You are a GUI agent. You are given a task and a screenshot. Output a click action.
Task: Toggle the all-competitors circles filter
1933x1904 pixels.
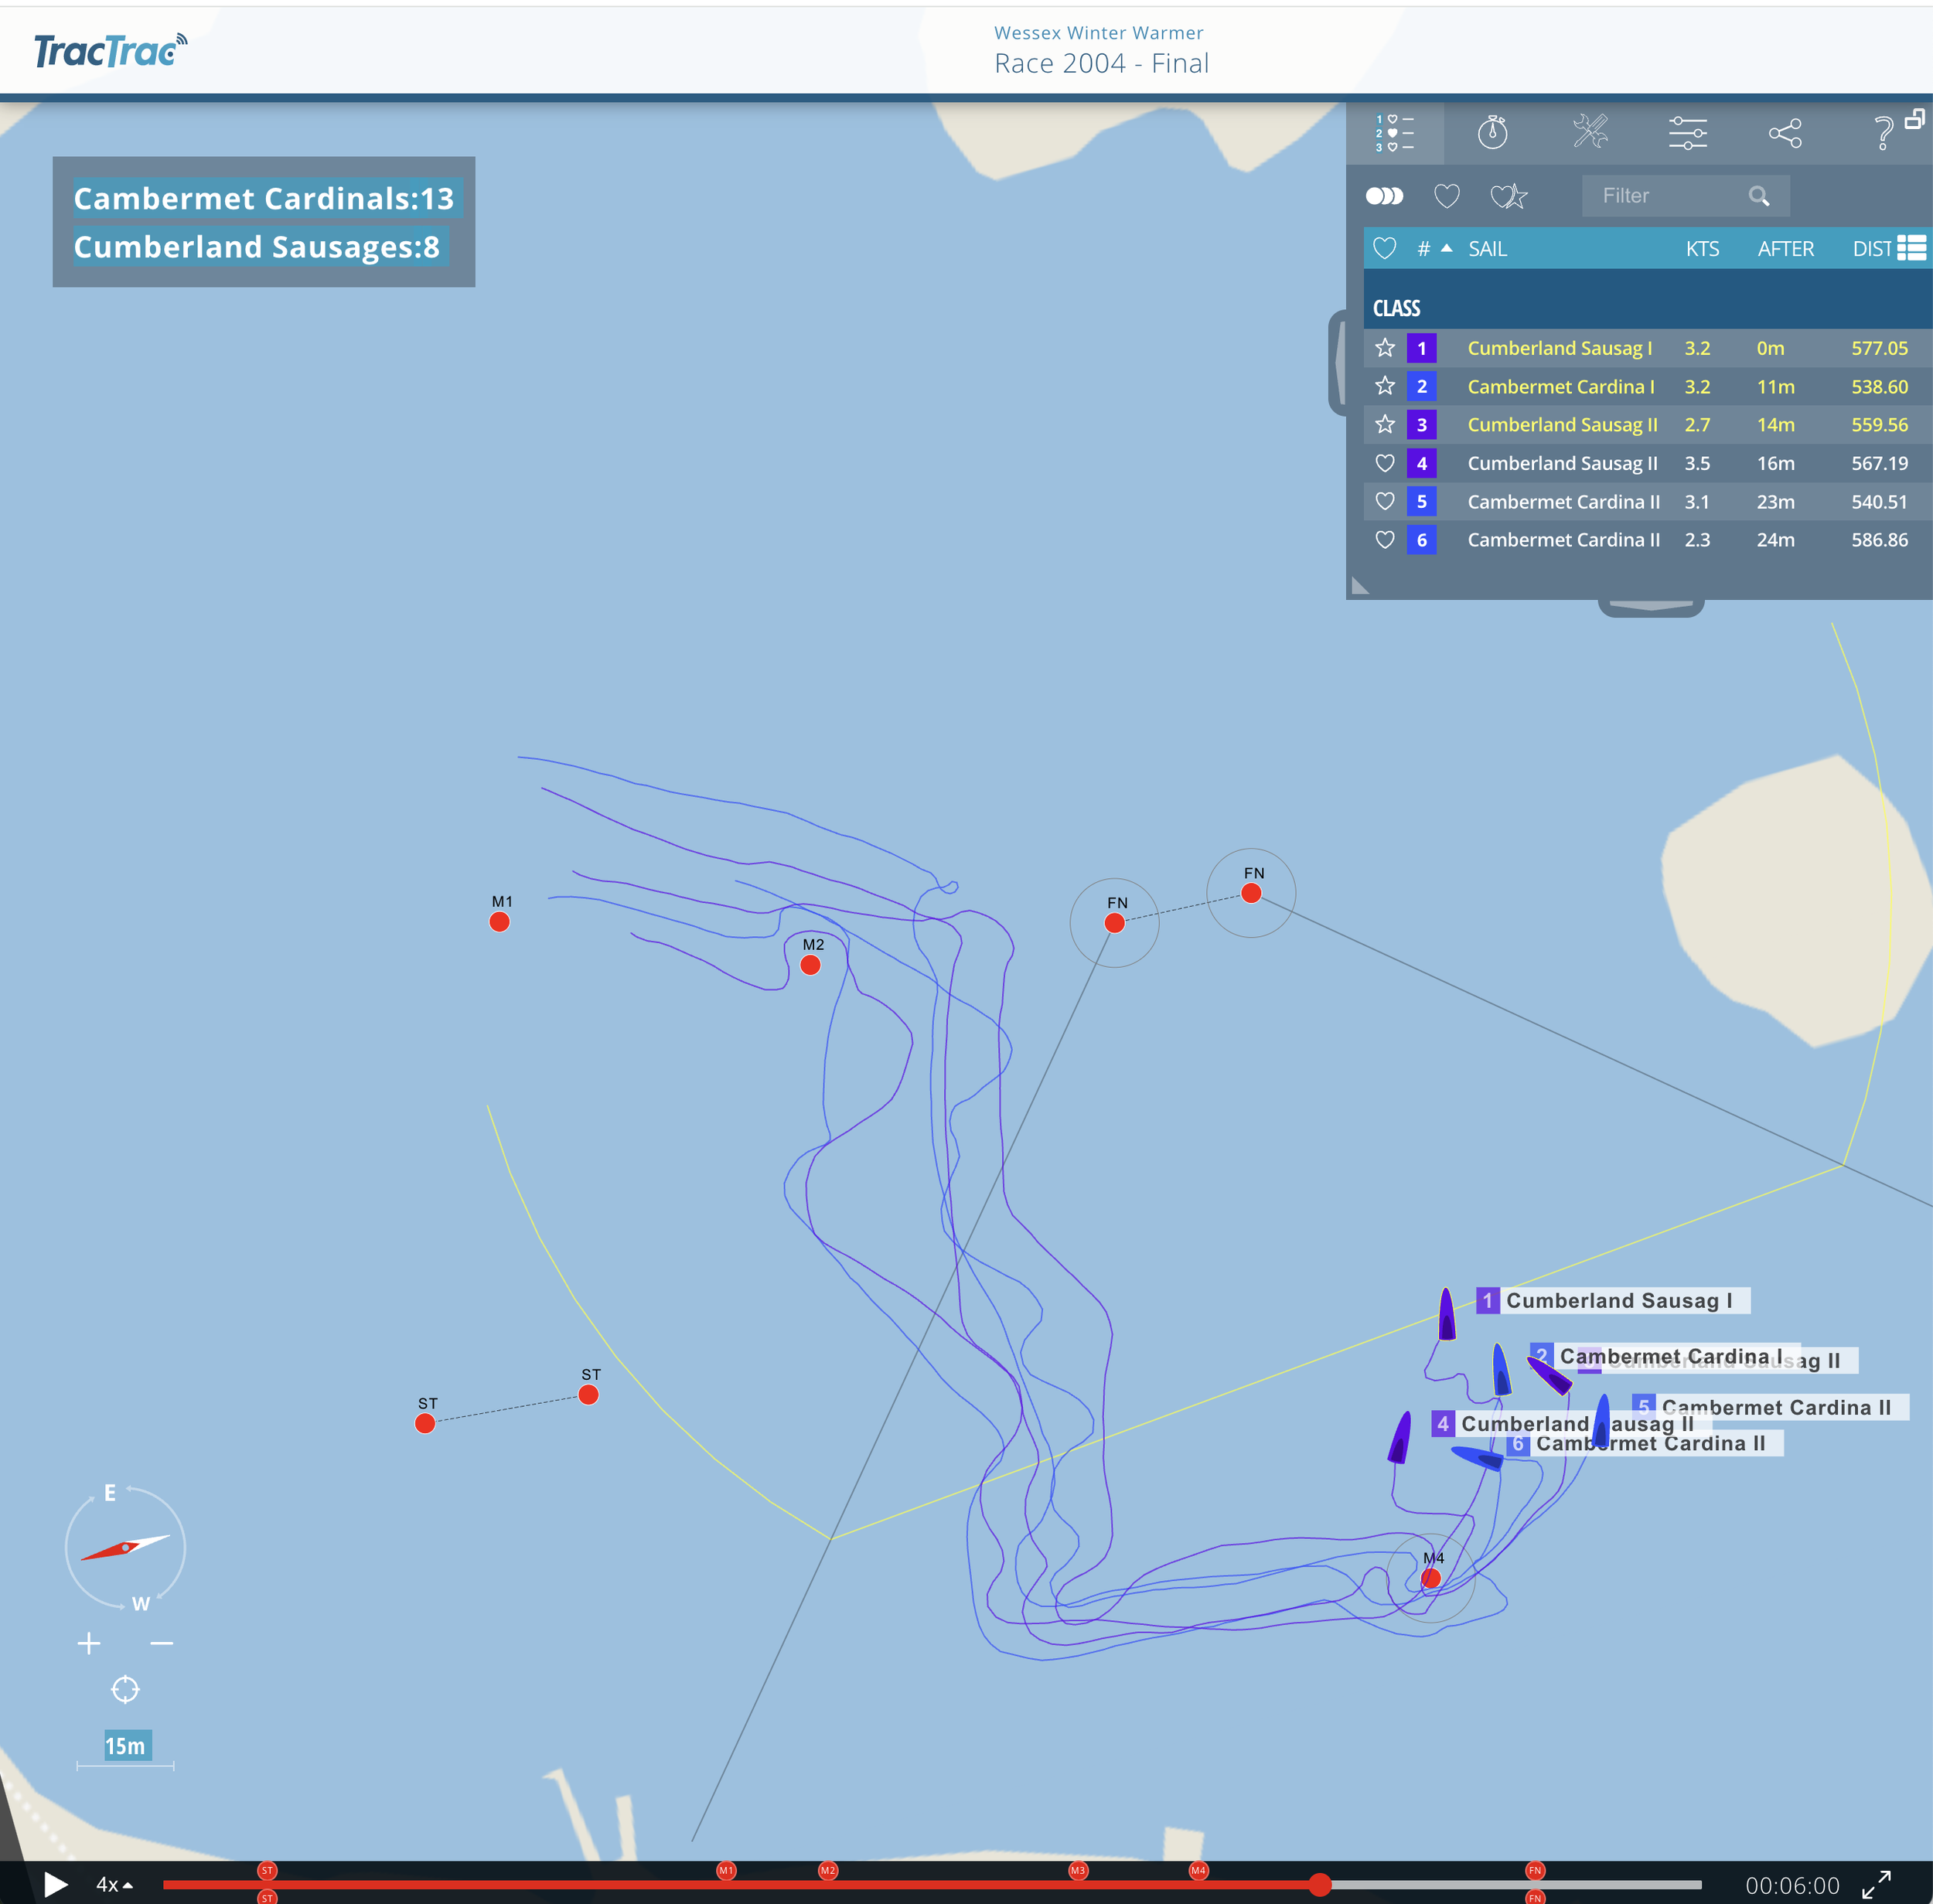click(x=1384, y=196)
